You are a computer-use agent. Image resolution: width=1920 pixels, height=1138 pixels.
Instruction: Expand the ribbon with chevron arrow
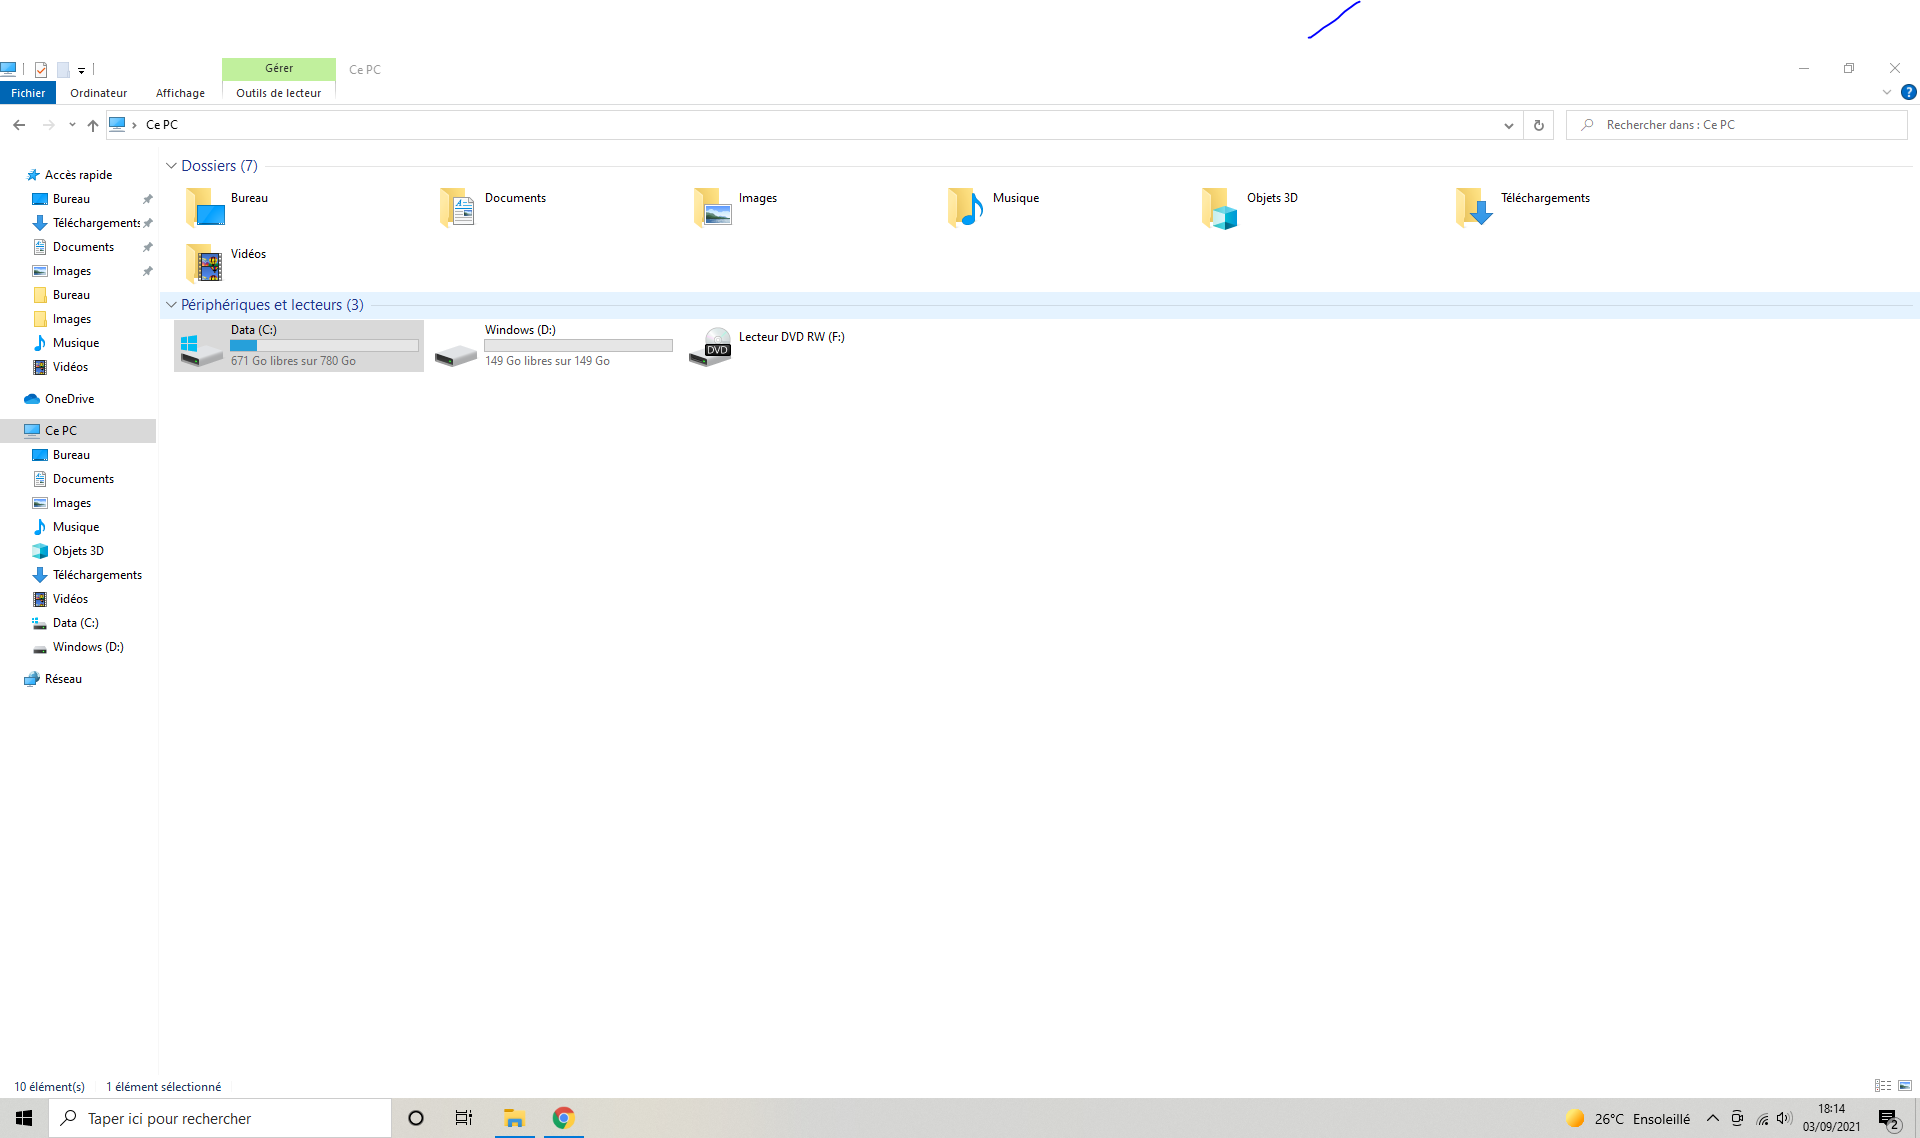(1887, 92)
